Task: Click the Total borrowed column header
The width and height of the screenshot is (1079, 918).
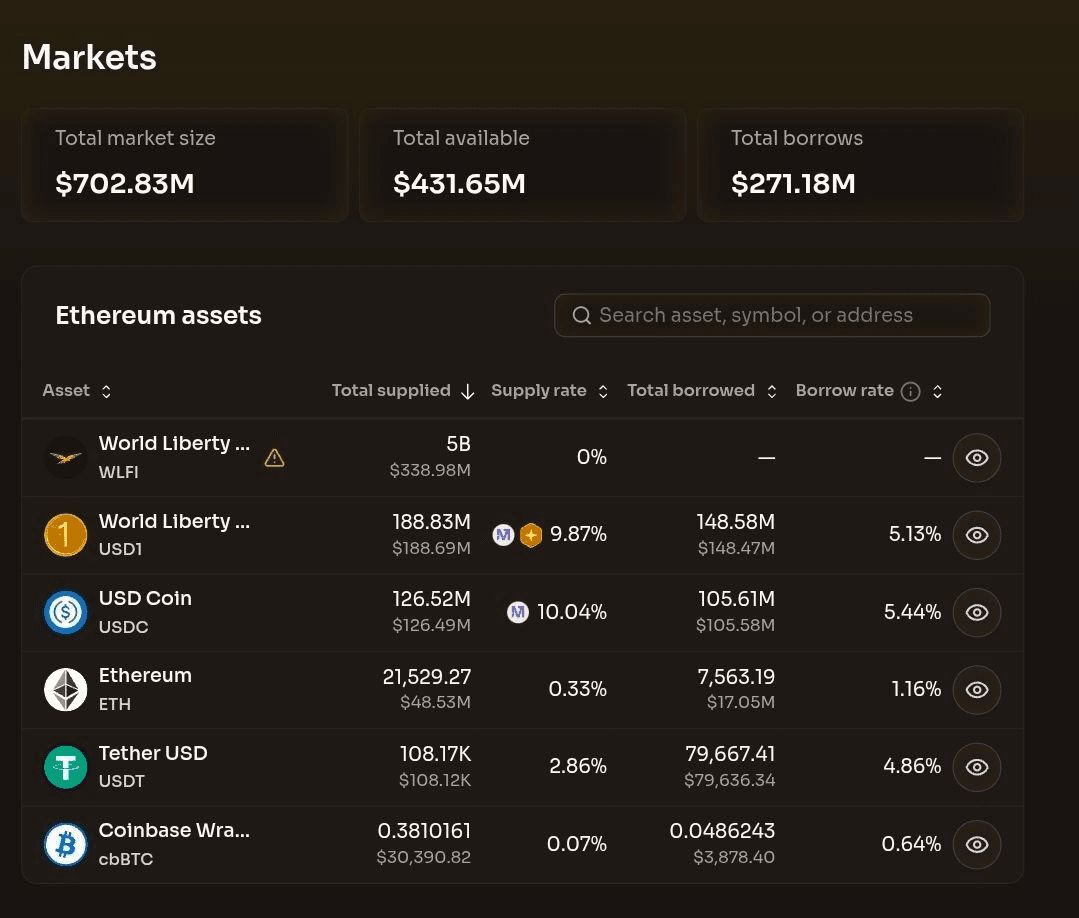Action: [691, 390]
